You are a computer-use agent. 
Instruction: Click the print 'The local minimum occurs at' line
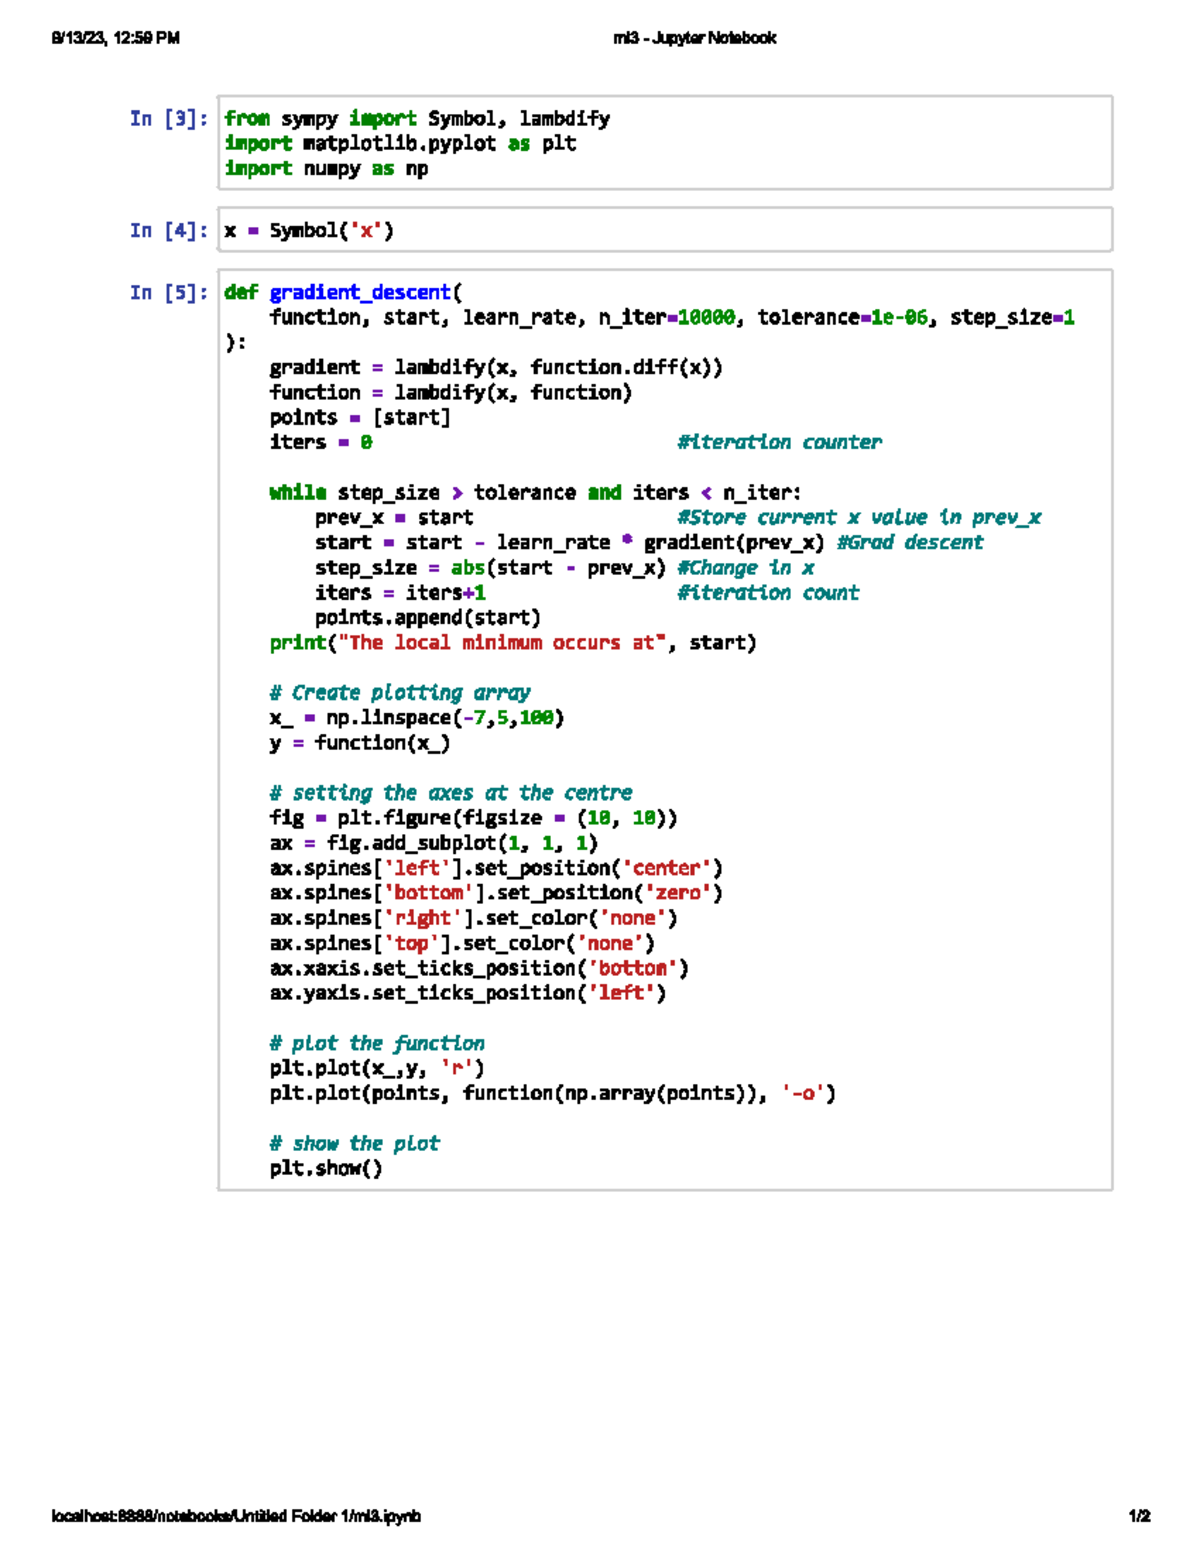point(512,643)
